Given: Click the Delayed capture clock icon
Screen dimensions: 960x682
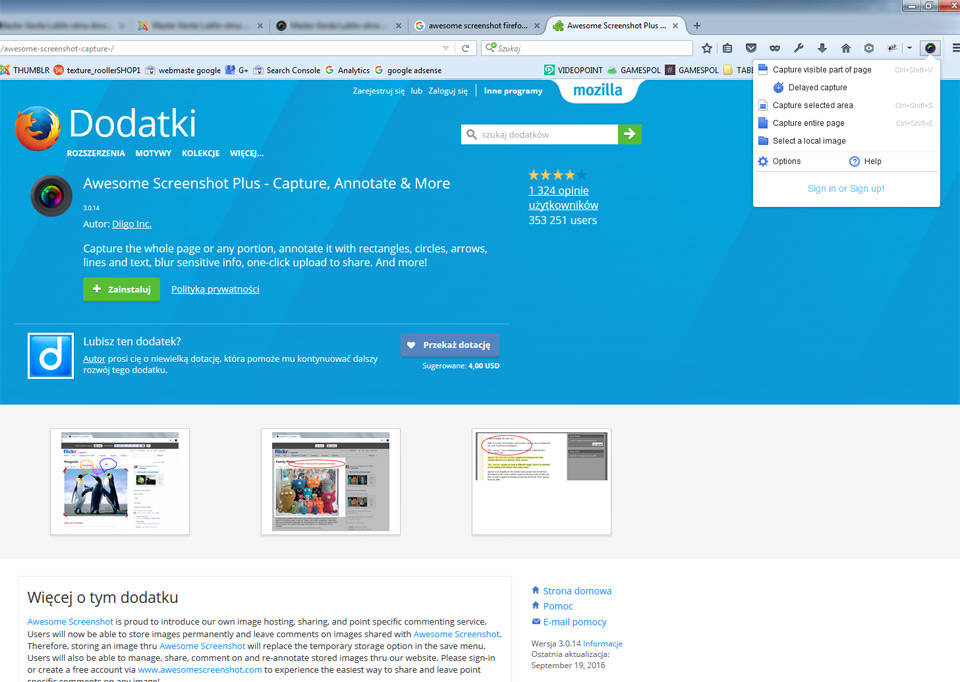Looking at the screenshot, I should point(779,88).
